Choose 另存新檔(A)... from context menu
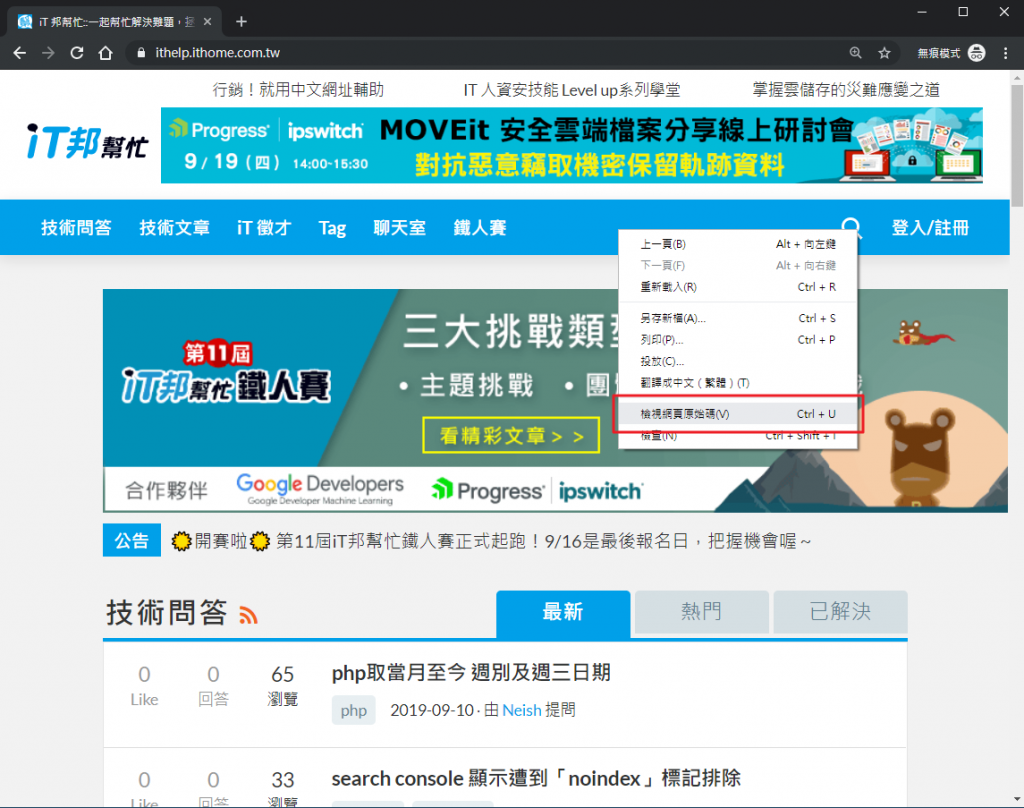The height and width of the screenshot is (808, 1024). coord(738,318)
